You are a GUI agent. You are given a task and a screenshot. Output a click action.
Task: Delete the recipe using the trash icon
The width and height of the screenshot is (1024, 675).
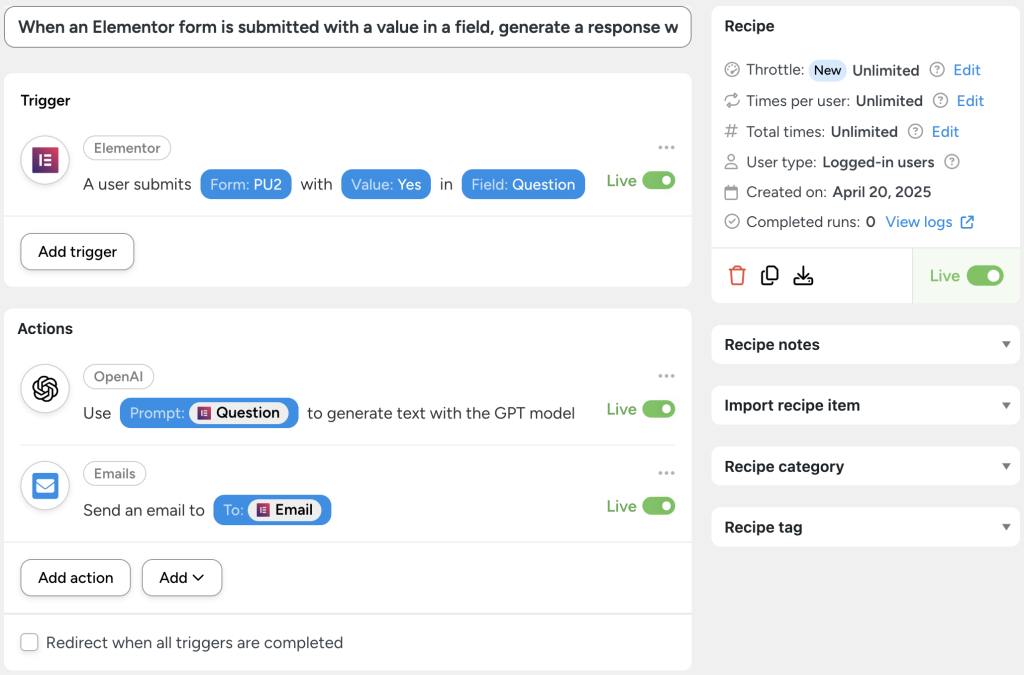[x=737, y=275]
